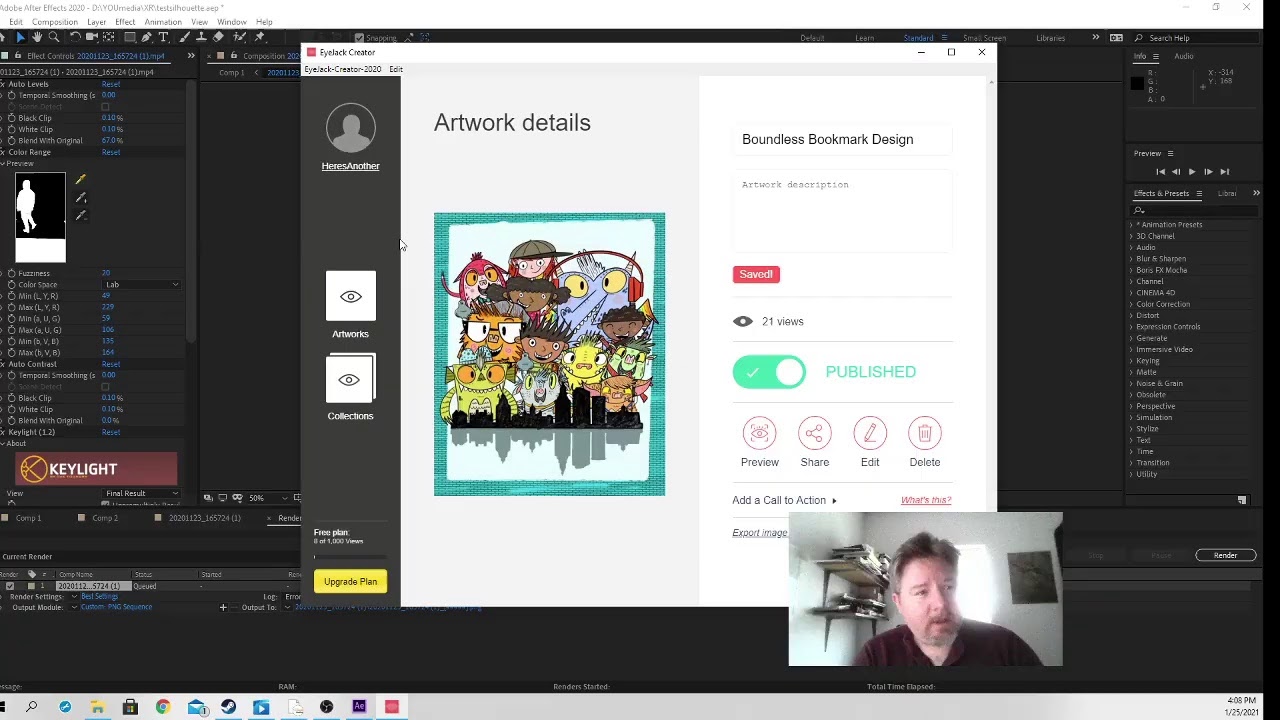Viewport: 1280px width, 720px height.
Task: Toggle Color Range effect fx switch
Action: coord(3,152)
